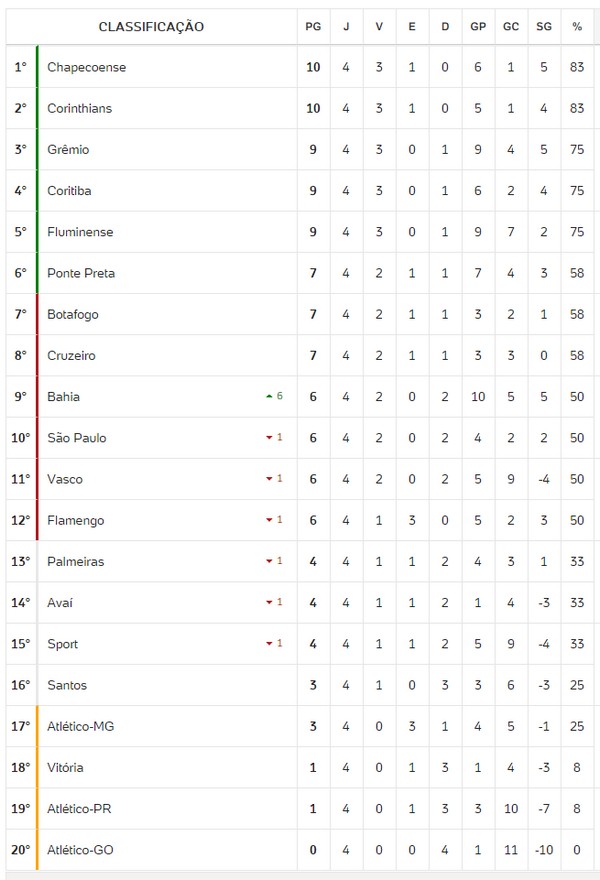The height and width of the screenshot is (880, 600).
Task: Click the orange marker beside Atlético-MG
Action: [x=37, y=726]
